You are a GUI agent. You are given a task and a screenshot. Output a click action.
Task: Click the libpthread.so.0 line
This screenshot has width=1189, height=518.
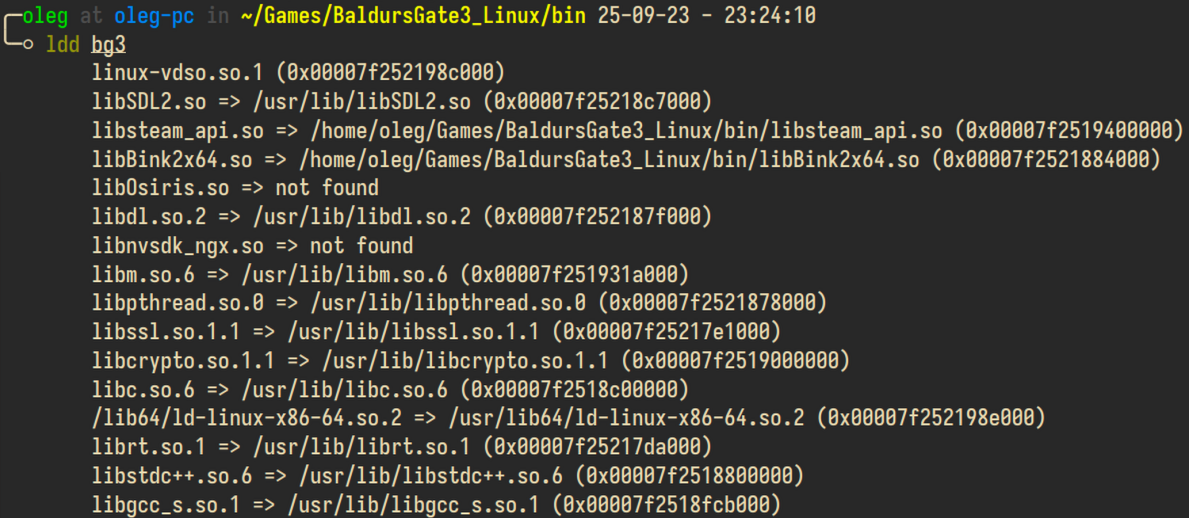coord(459,304)
